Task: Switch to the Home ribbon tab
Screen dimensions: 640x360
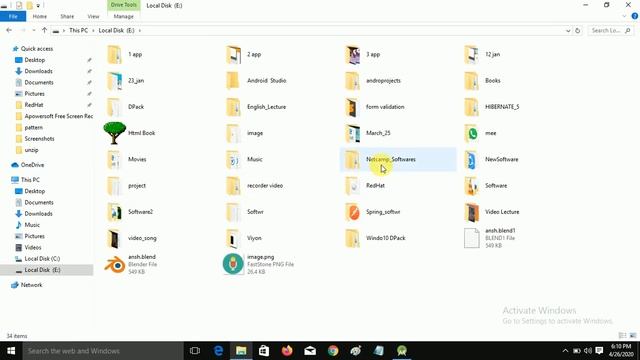Action: [40, 16]
